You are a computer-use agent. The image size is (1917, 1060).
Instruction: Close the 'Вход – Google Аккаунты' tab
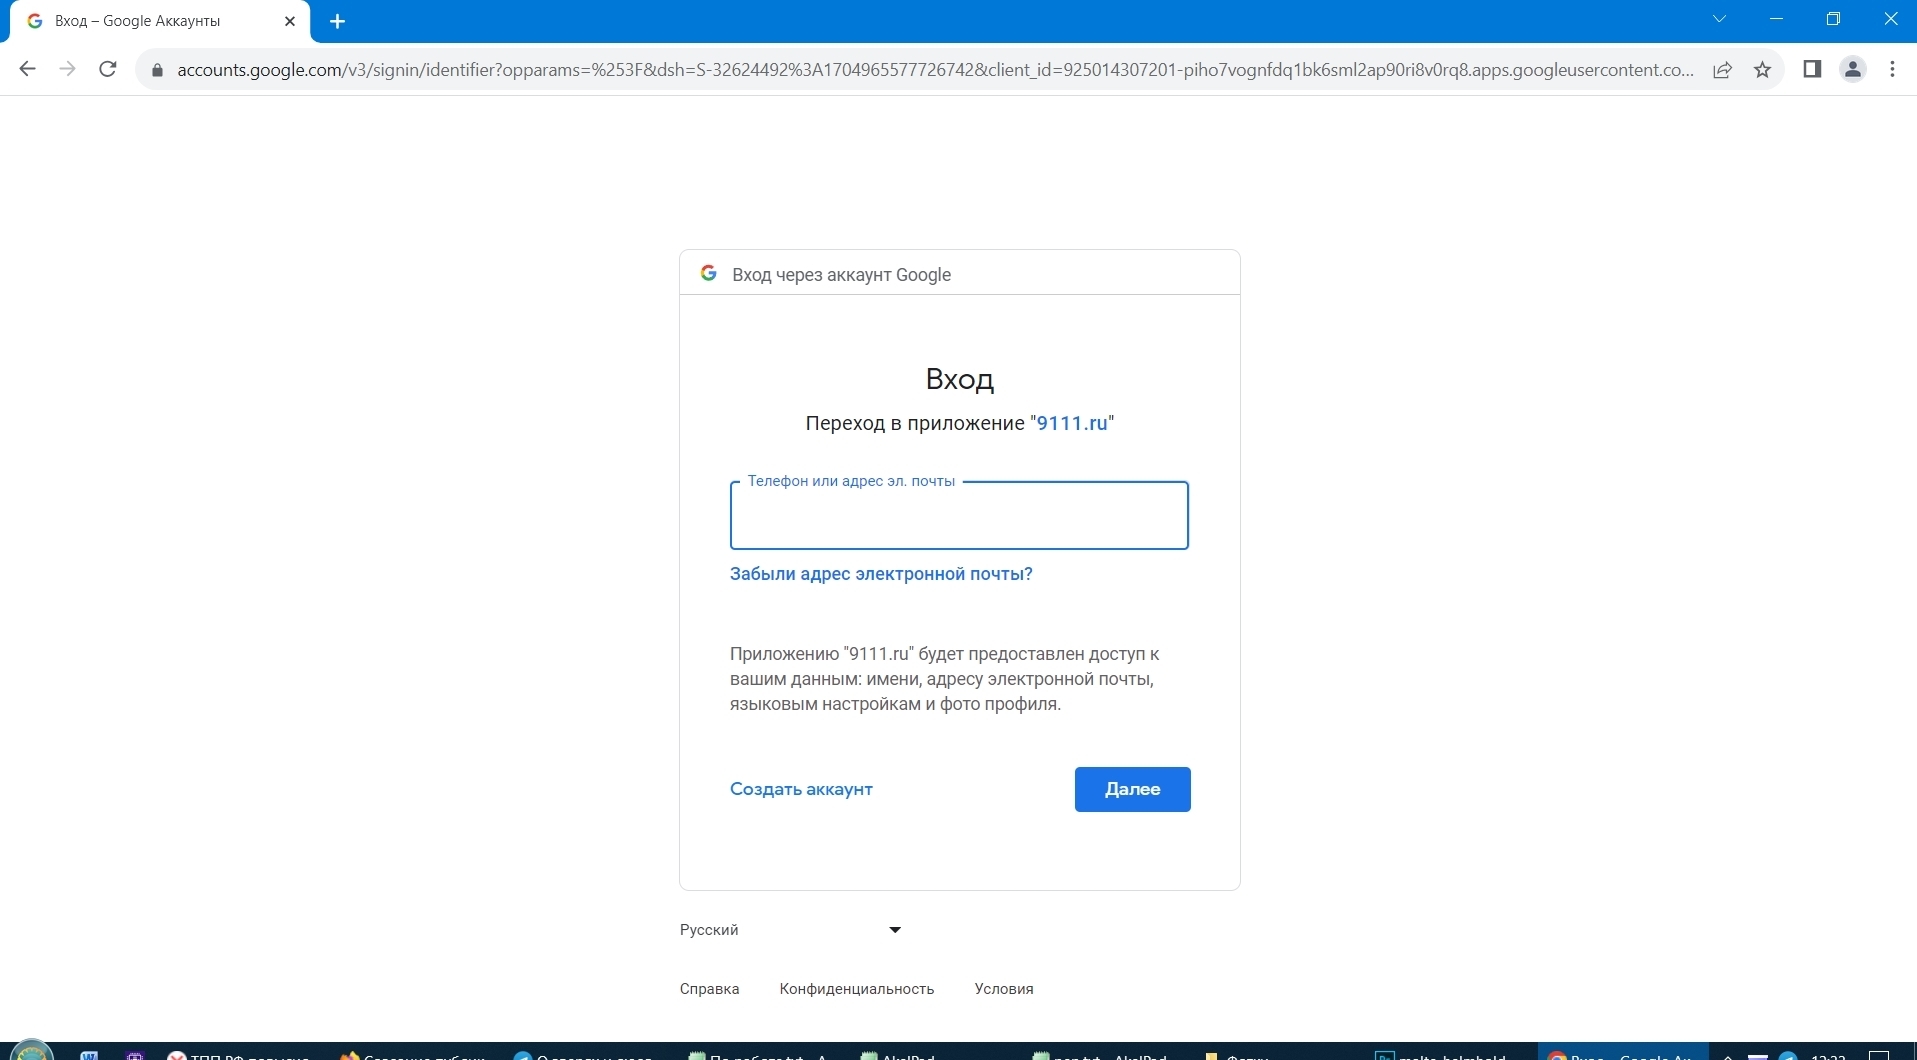290,21
